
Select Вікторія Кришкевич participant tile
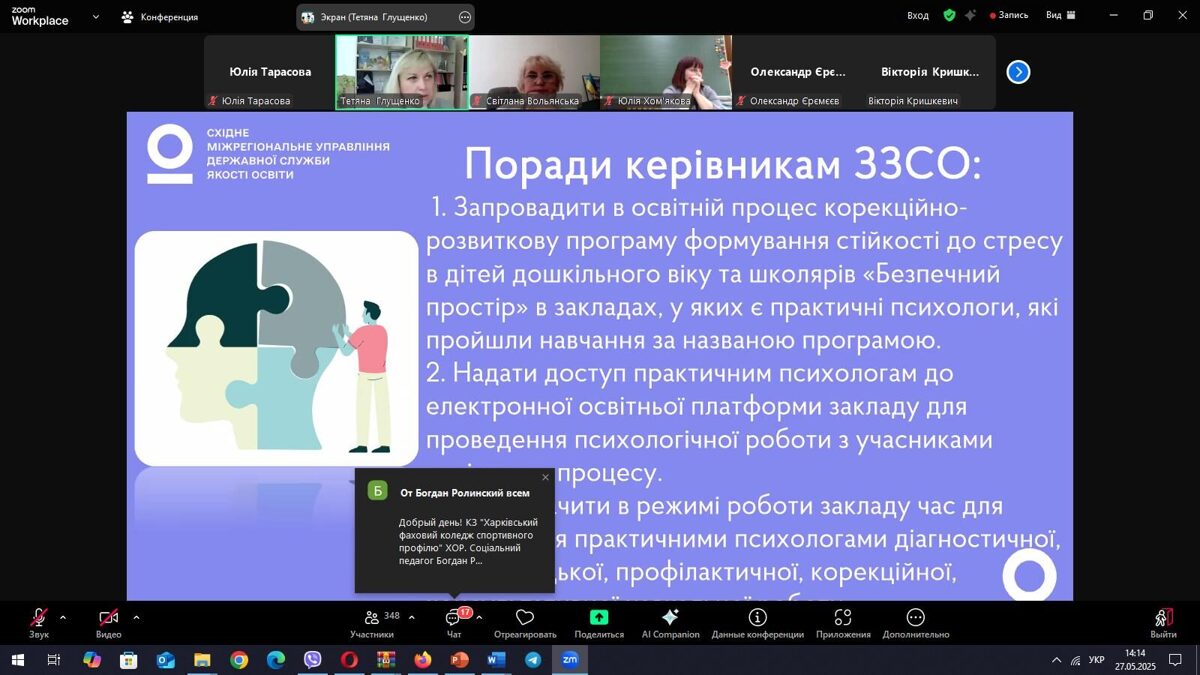pos(930,72)
